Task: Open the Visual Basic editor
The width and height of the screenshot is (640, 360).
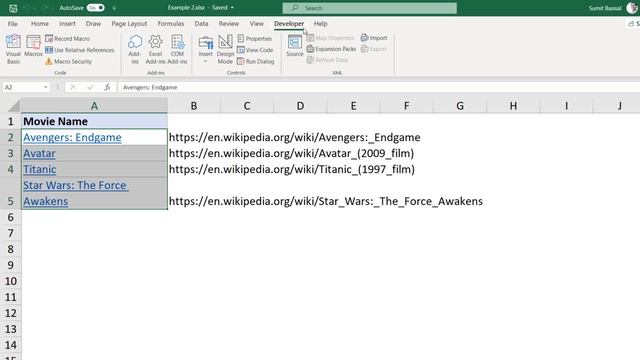Action: pyautogui.click(x=13, y=49)
